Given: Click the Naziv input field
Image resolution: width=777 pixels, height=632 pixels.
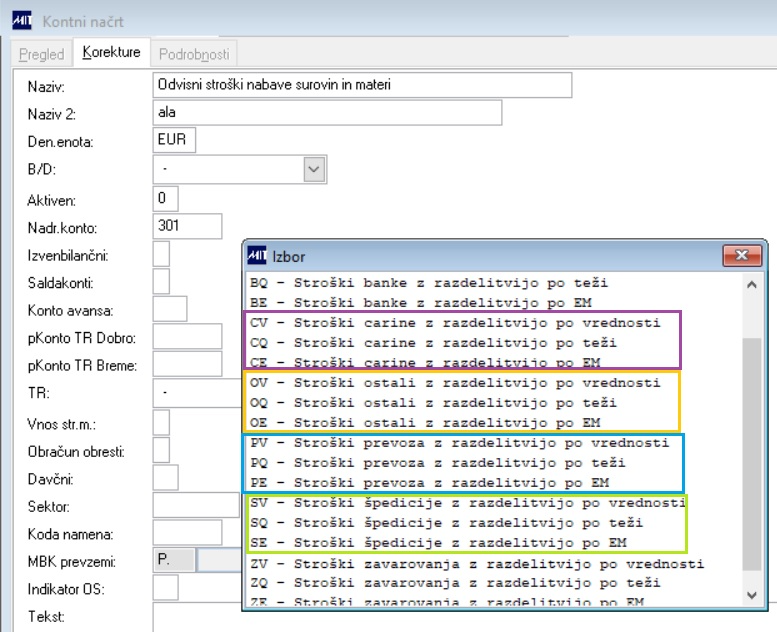Looking at the screenshot, I should [x=362, y=86].
